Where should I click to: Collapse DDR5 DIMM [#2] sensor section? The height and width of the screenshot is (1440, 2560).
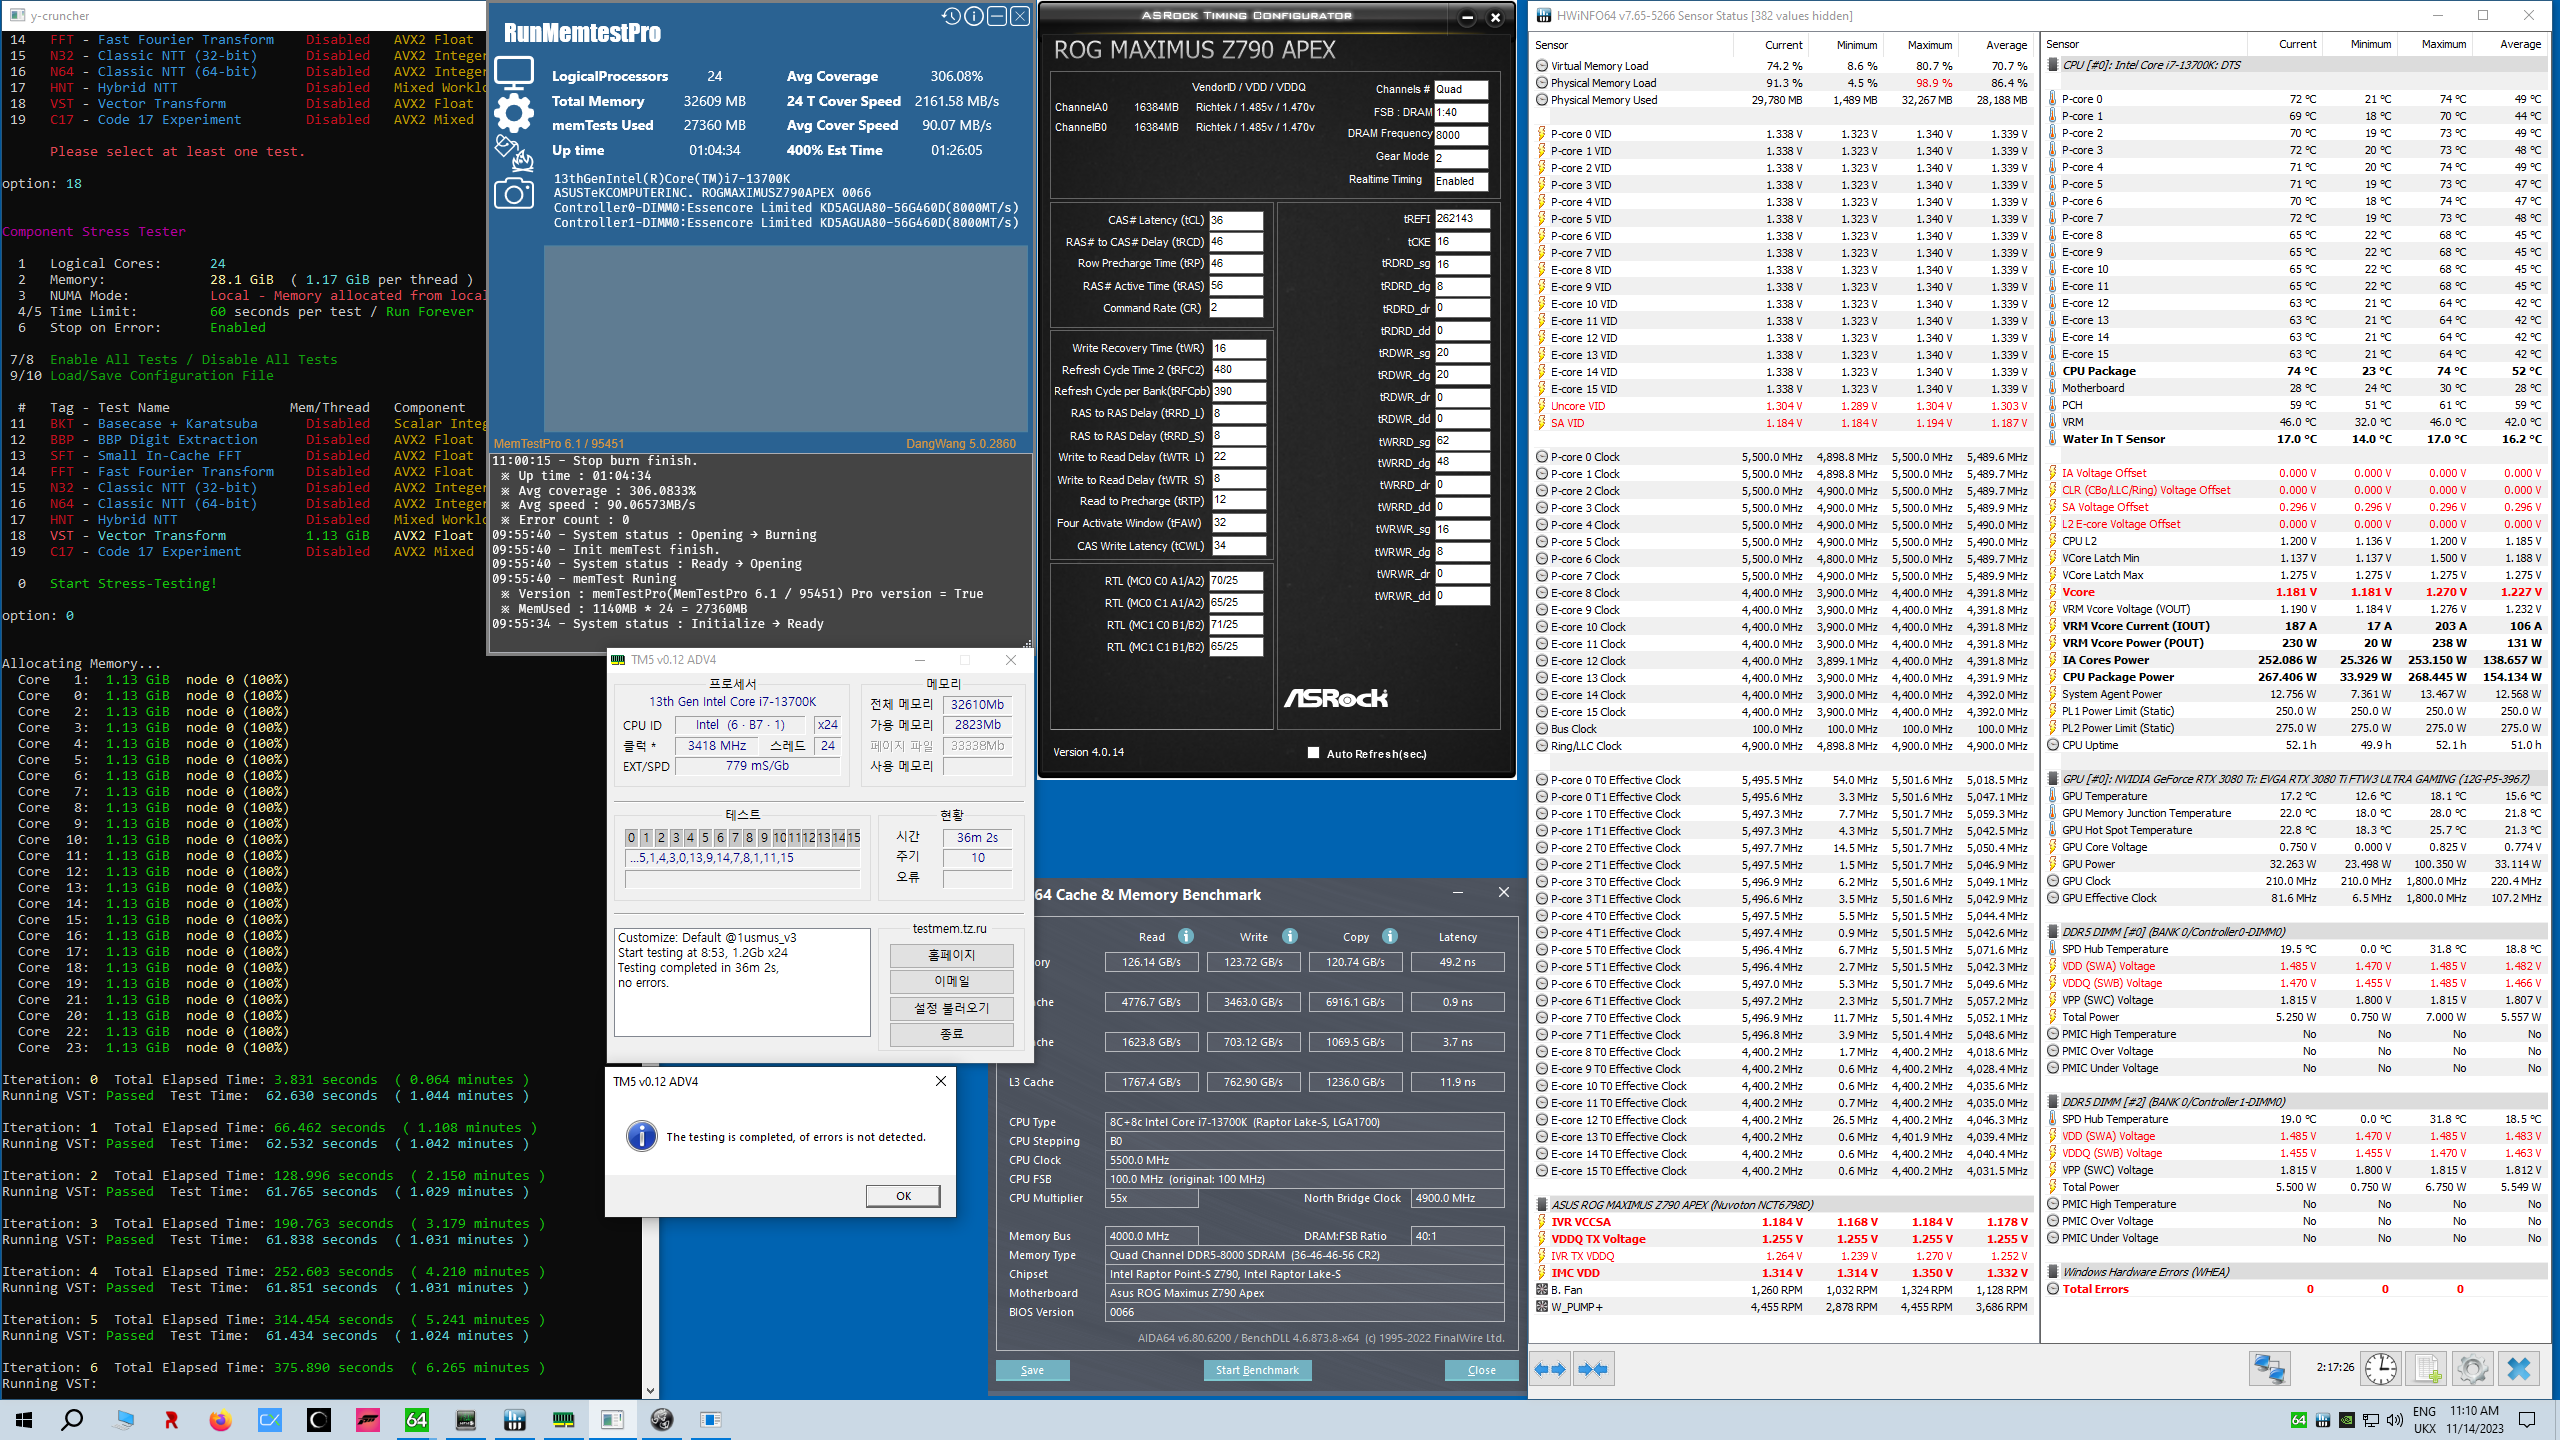coord(2053,1102)
